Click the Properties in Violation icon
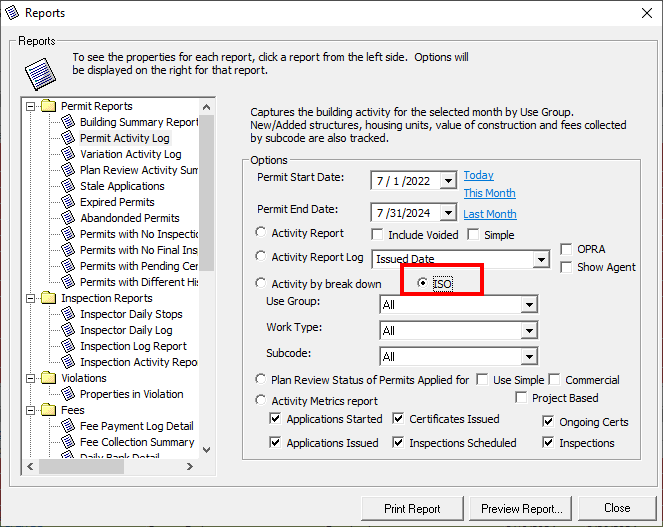663x527 pixels. (x=68, y=394)
